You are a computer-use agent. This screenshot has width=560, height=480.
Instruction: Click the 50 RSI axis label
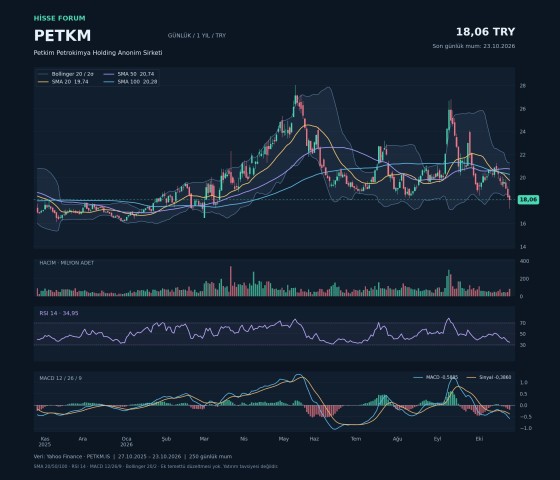(x=523, y=334)
